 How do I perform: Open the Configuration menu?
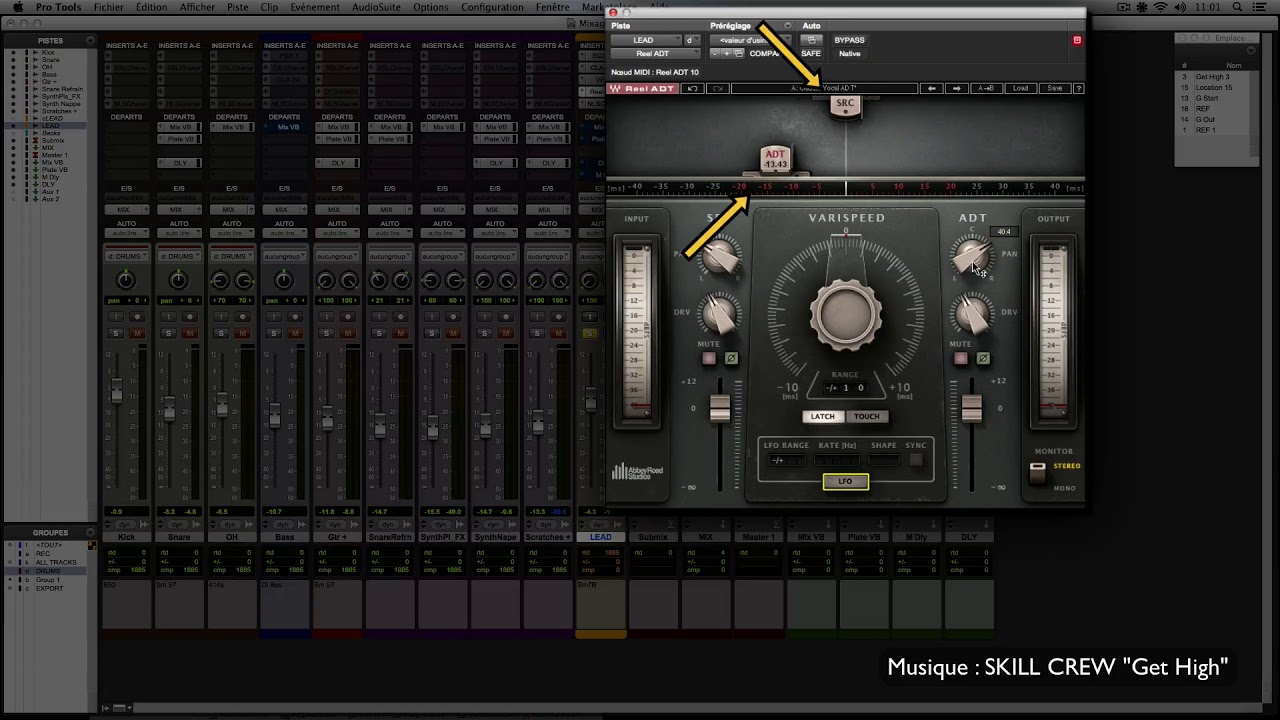pyautogui.click(x=492, y=7)
